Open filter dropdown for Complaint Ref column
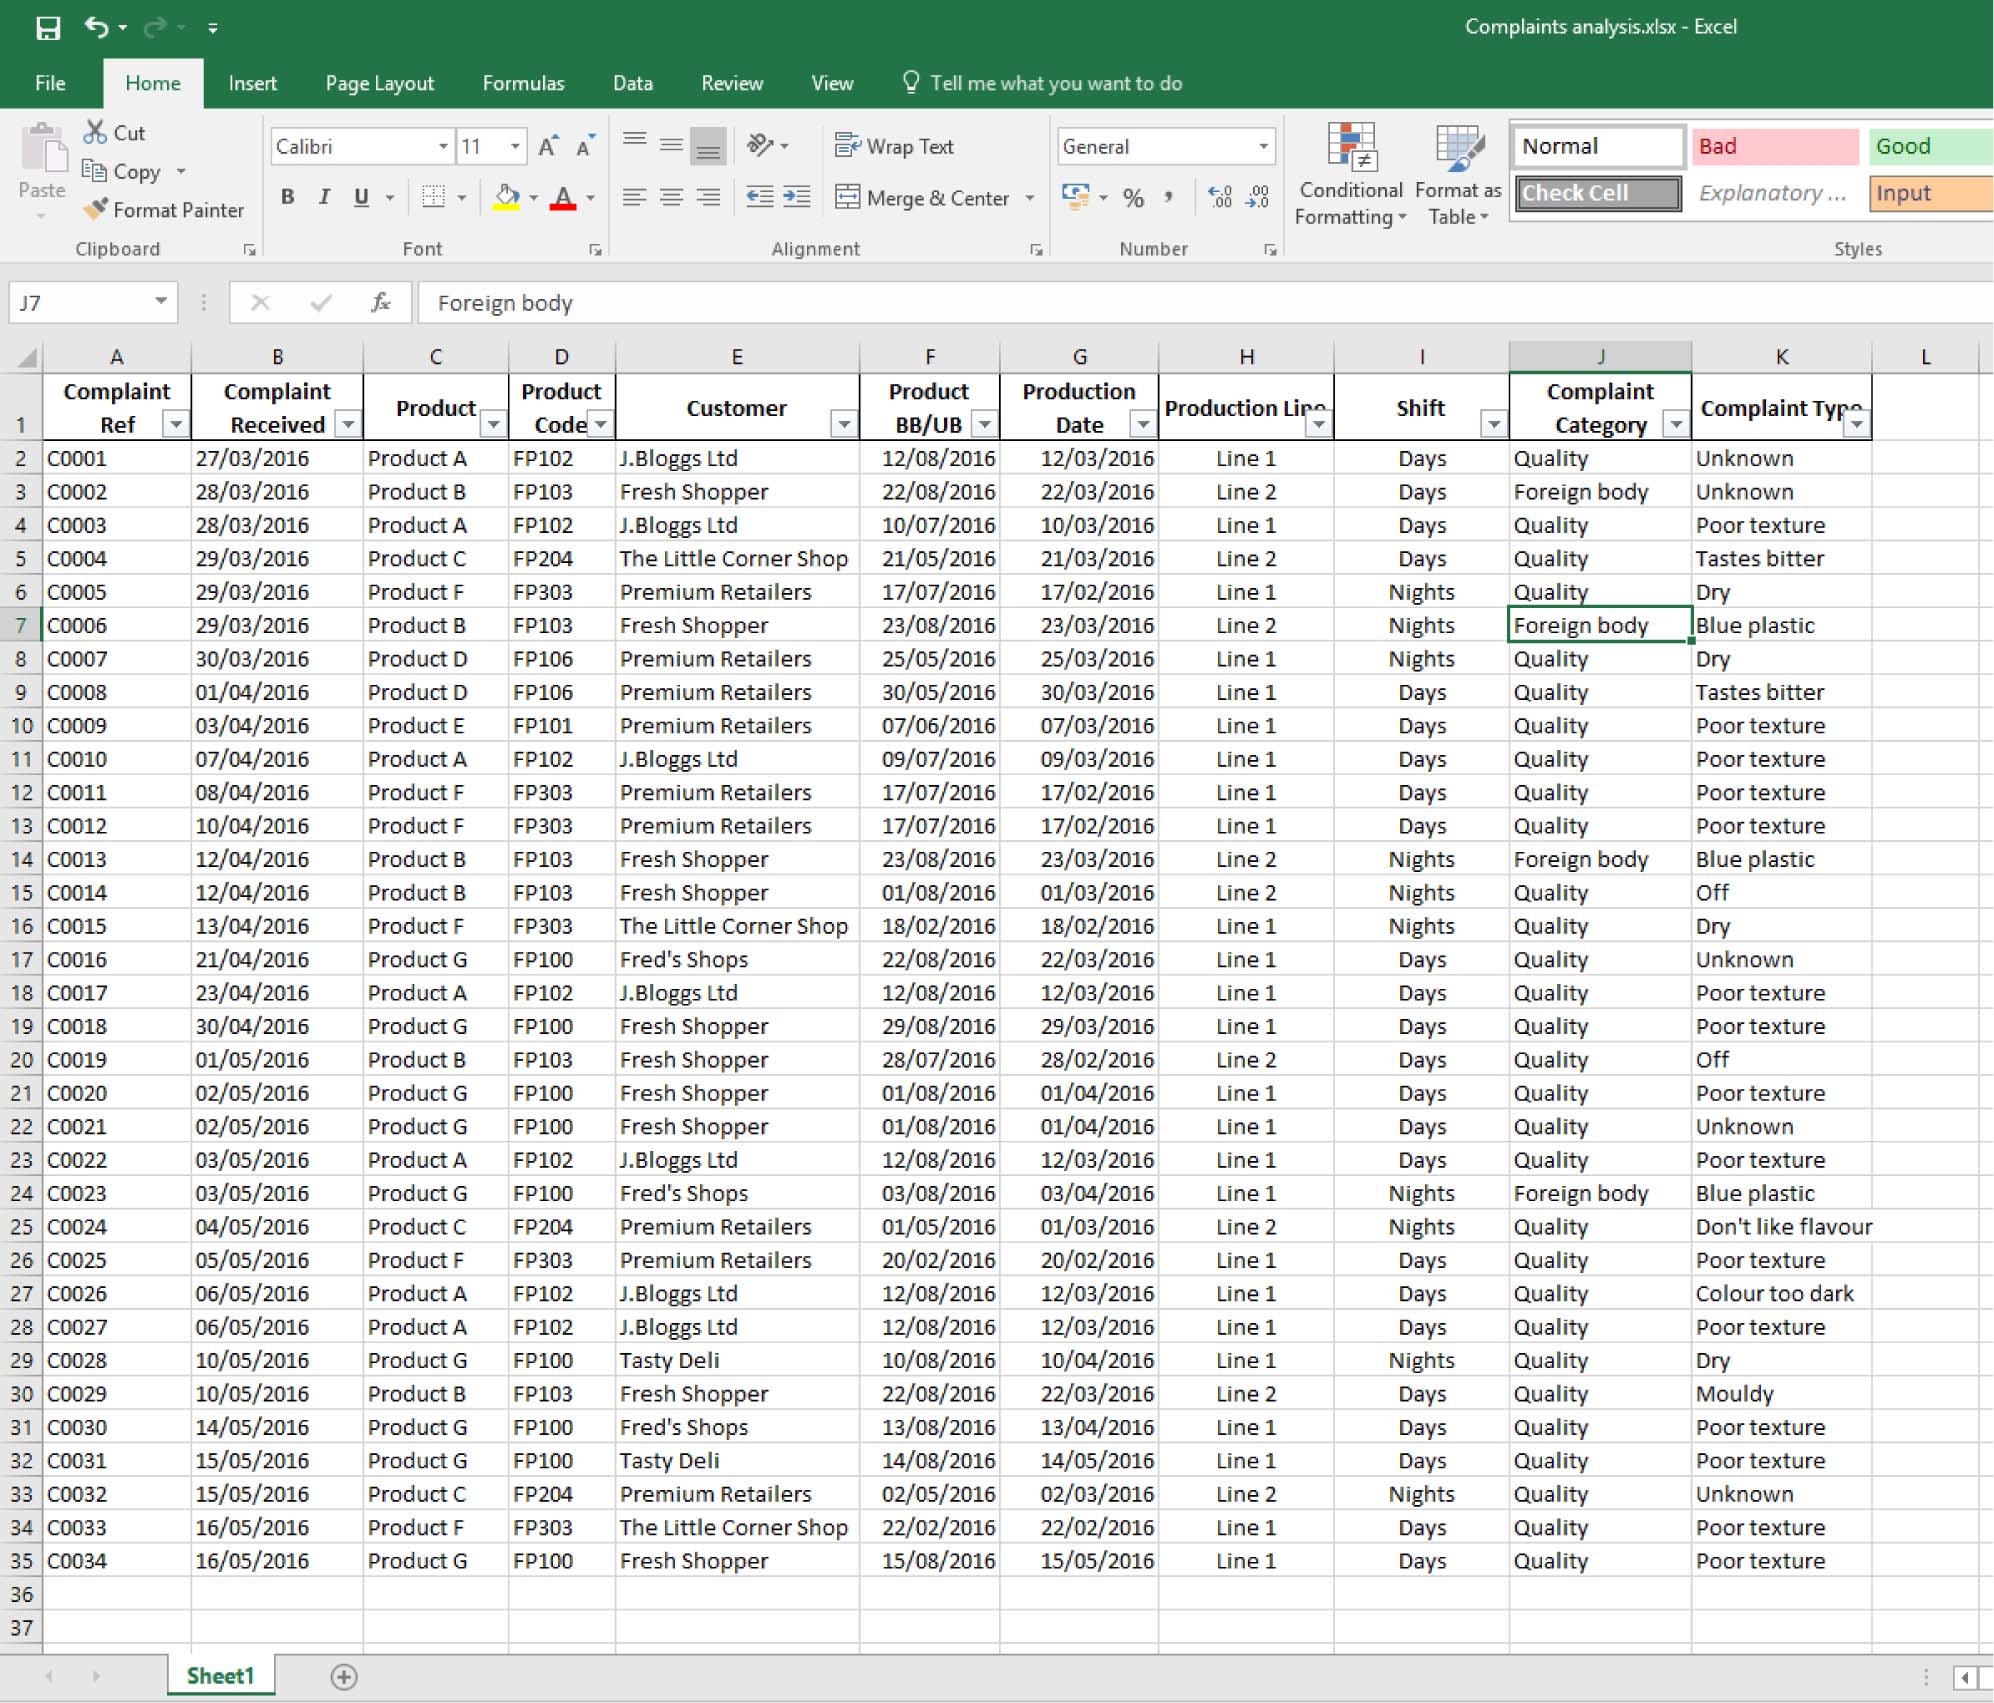1994x1703 pixels. coord(176,424)
